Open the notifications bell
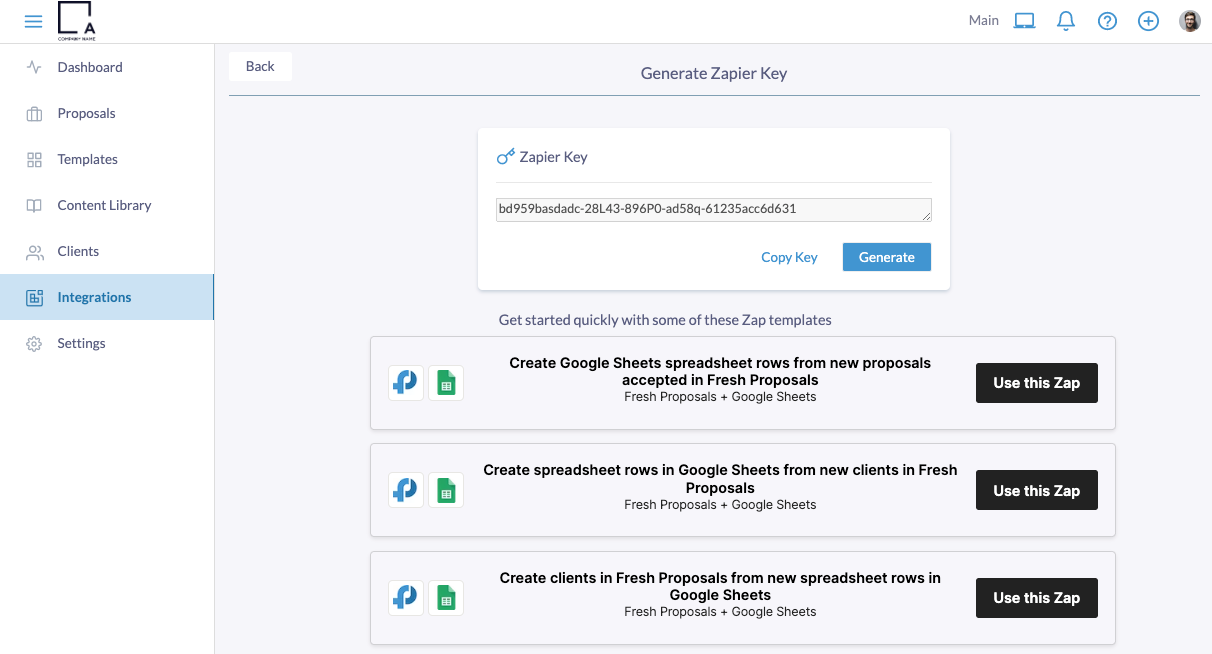Image resolution: width=1212 pixels, height=654 pixels. (1066, 21)
